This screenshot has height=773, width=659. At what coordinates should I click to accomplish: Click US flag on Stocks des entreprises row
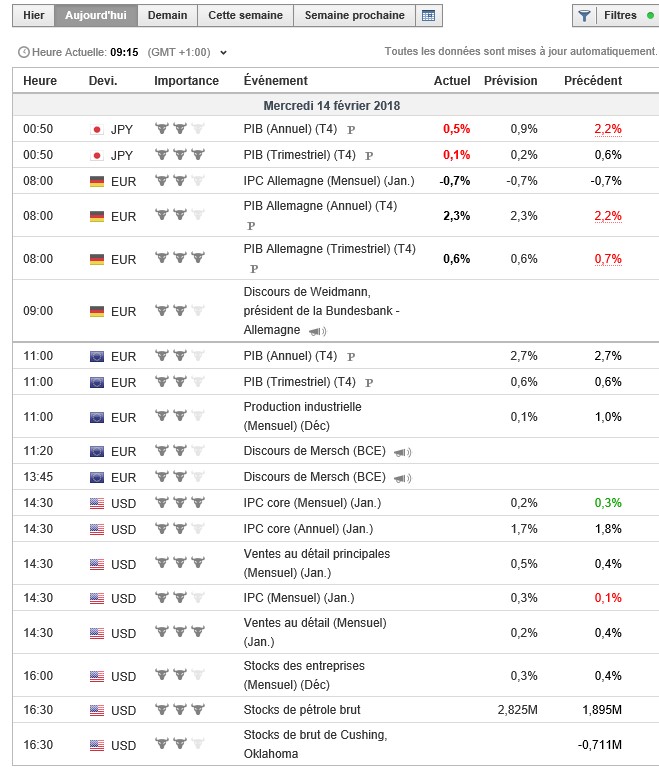[x=97, y=676]
